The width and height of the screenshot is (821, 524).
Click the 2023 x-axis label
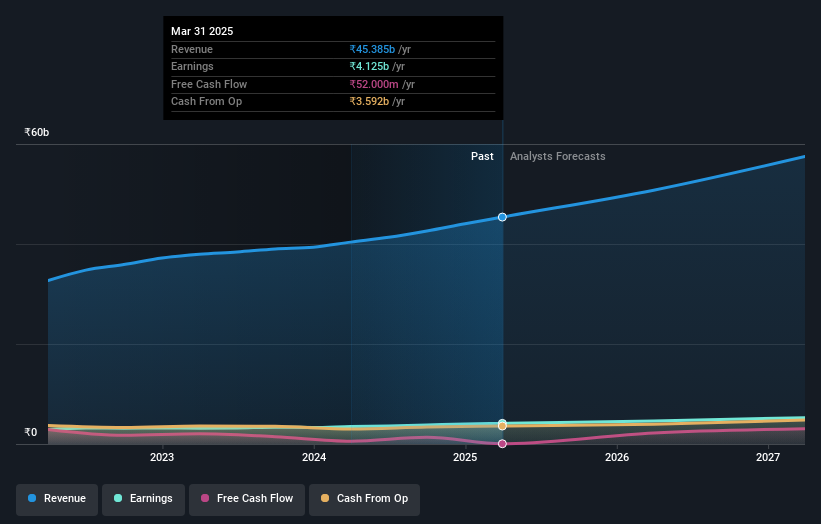(162, 457)
